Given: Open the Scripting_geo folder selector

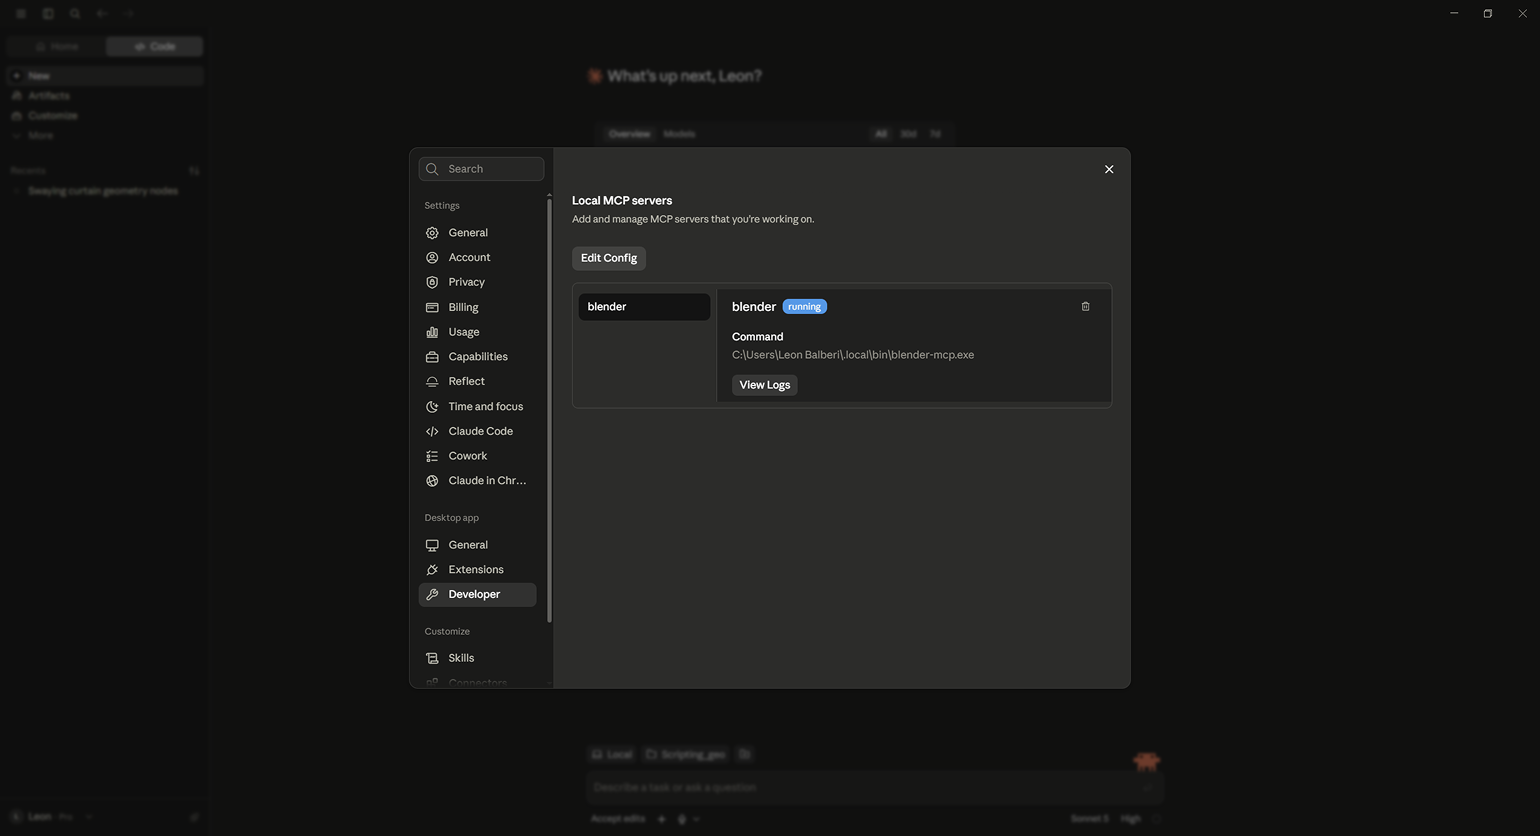Looking at the screenshot, I should tap(686, 755).
